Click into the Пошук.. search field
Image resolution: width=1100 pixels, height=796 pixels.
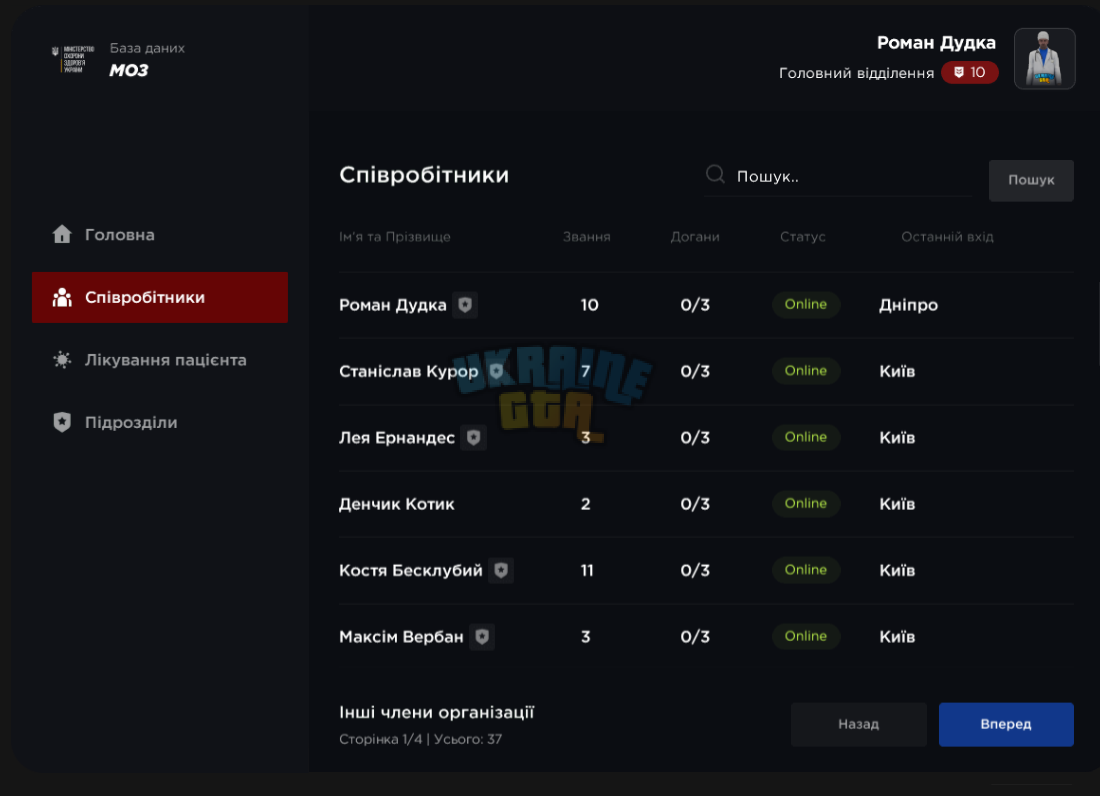click(838, 177)
